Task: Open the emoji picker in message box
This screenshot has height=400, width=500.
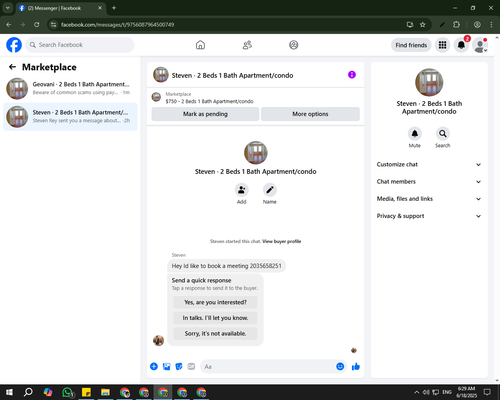Action: click(x=340, y=367)
